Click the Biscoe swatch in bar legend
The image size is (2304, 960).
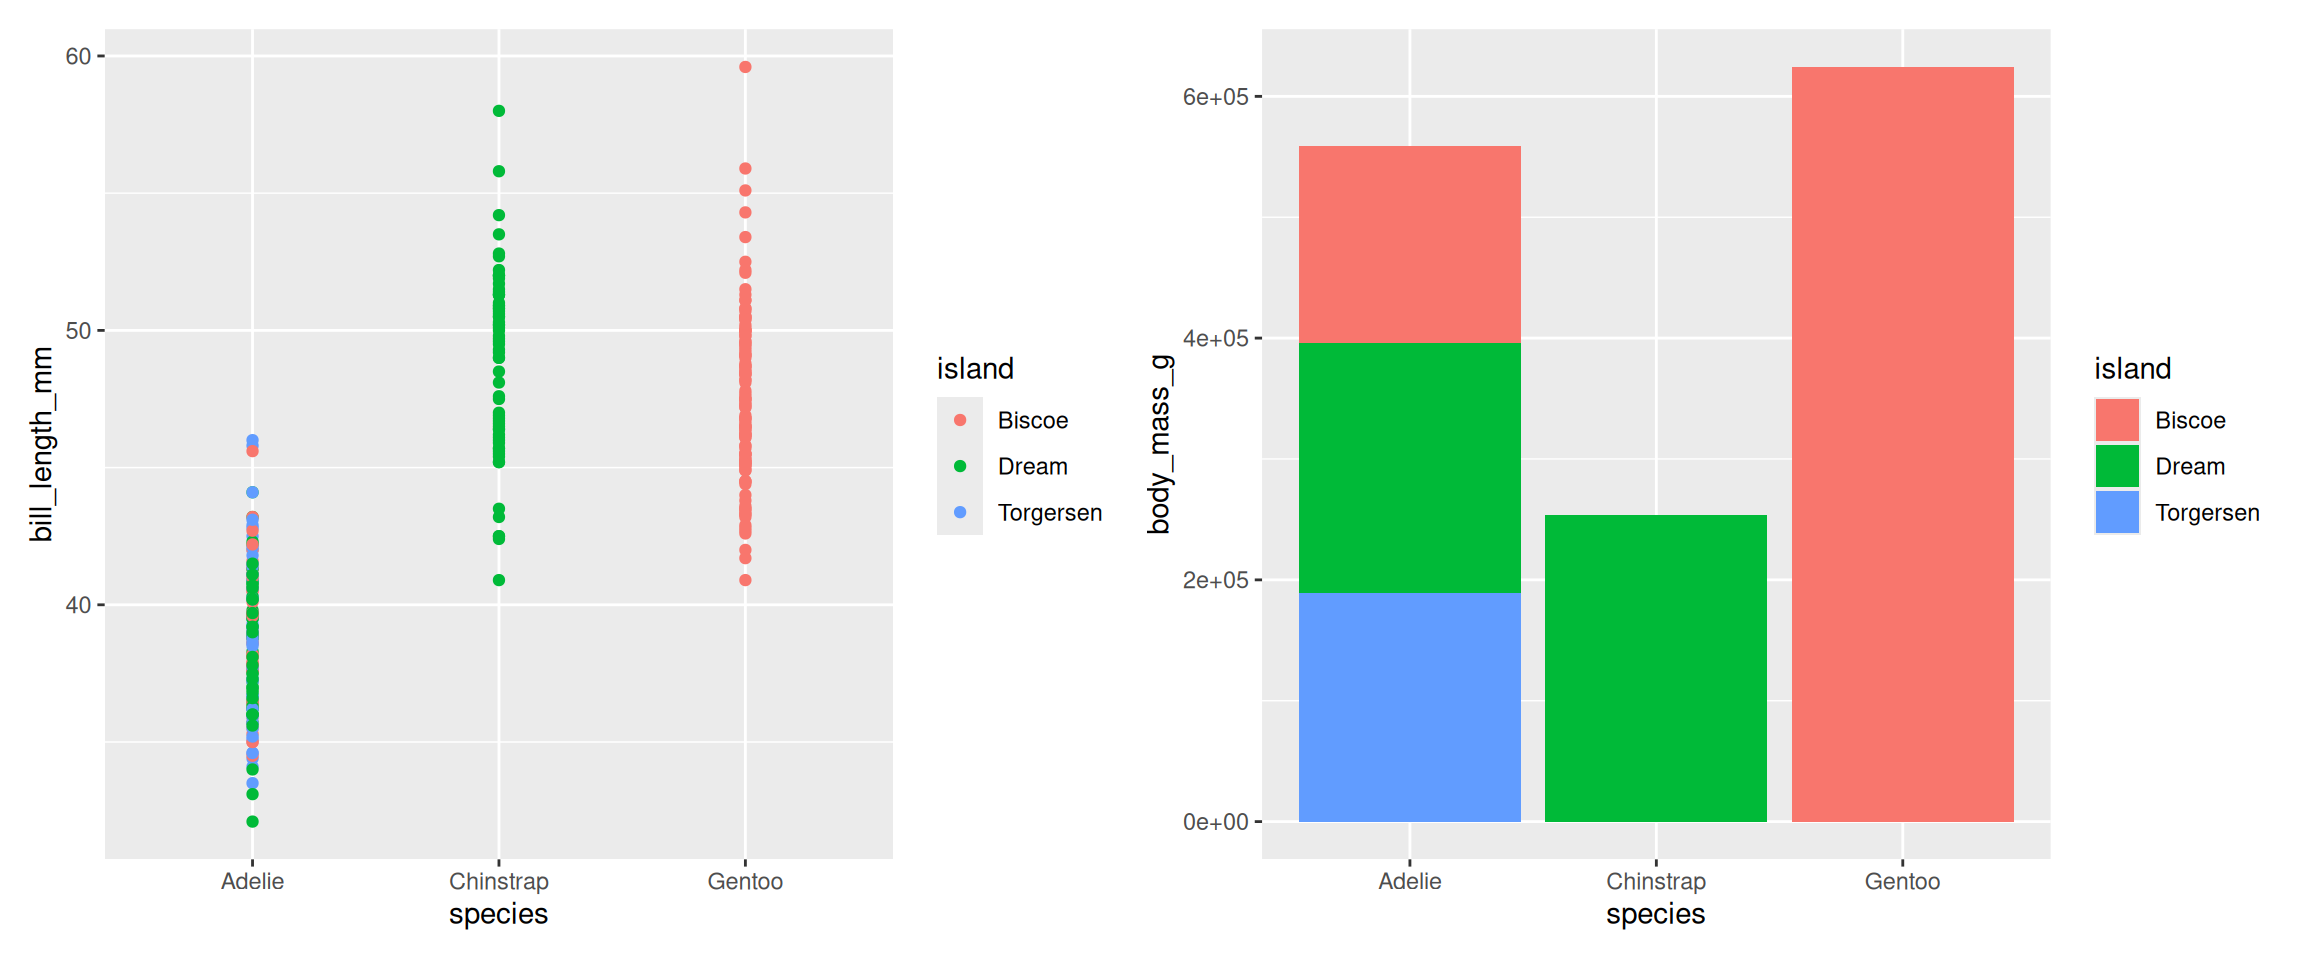[x=2117, y=420]
